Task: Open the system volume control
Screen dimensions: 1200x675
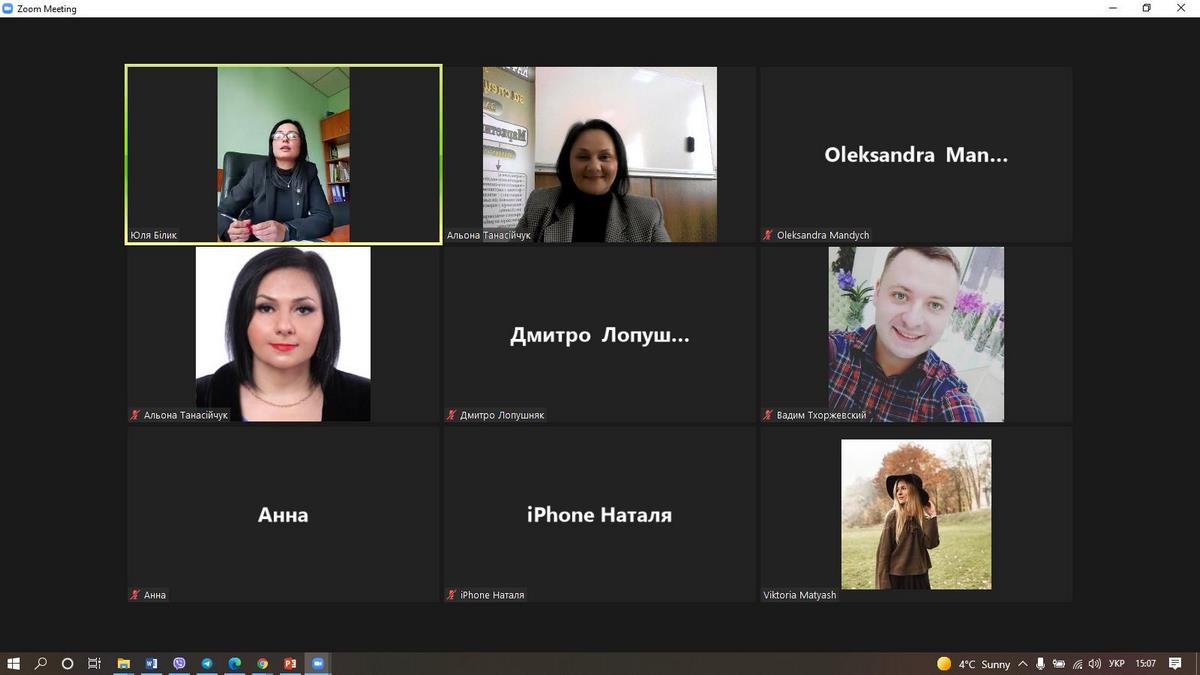Action: click(1095, 664)
